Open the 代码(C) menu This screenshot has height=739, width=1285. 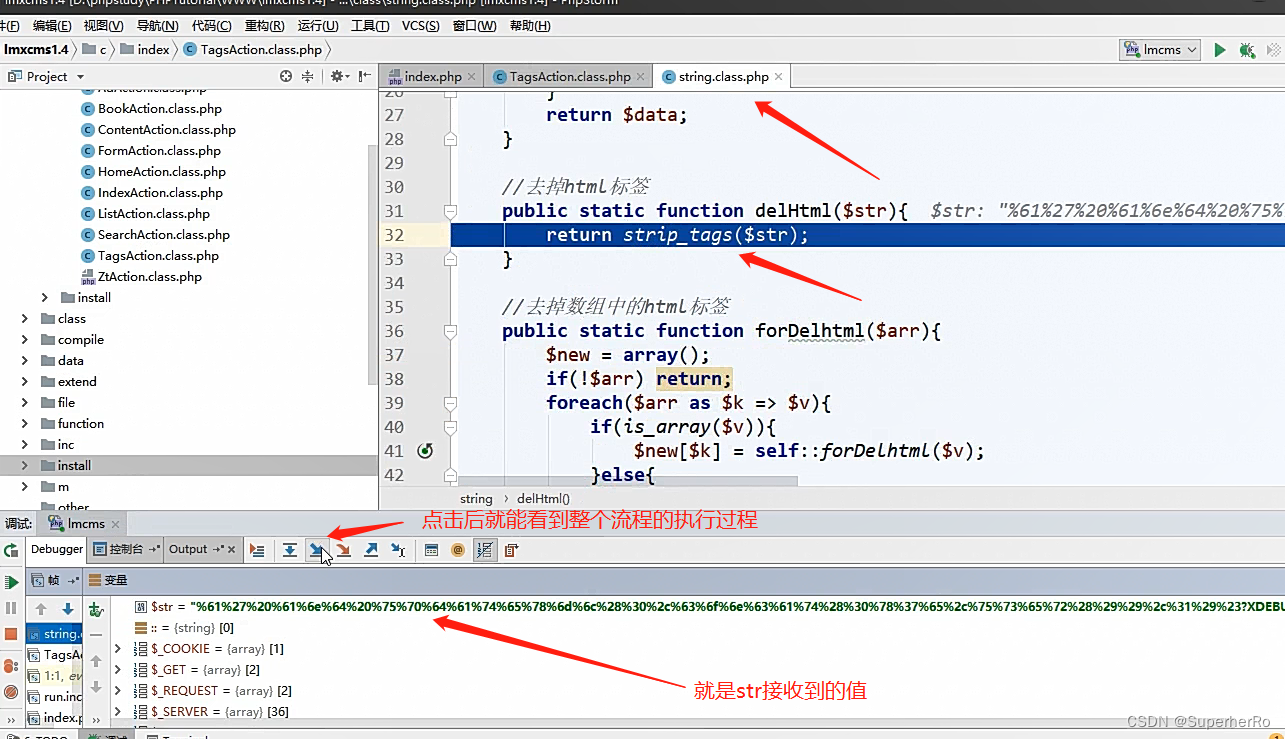pyautogui.click(x=211, y=25)
